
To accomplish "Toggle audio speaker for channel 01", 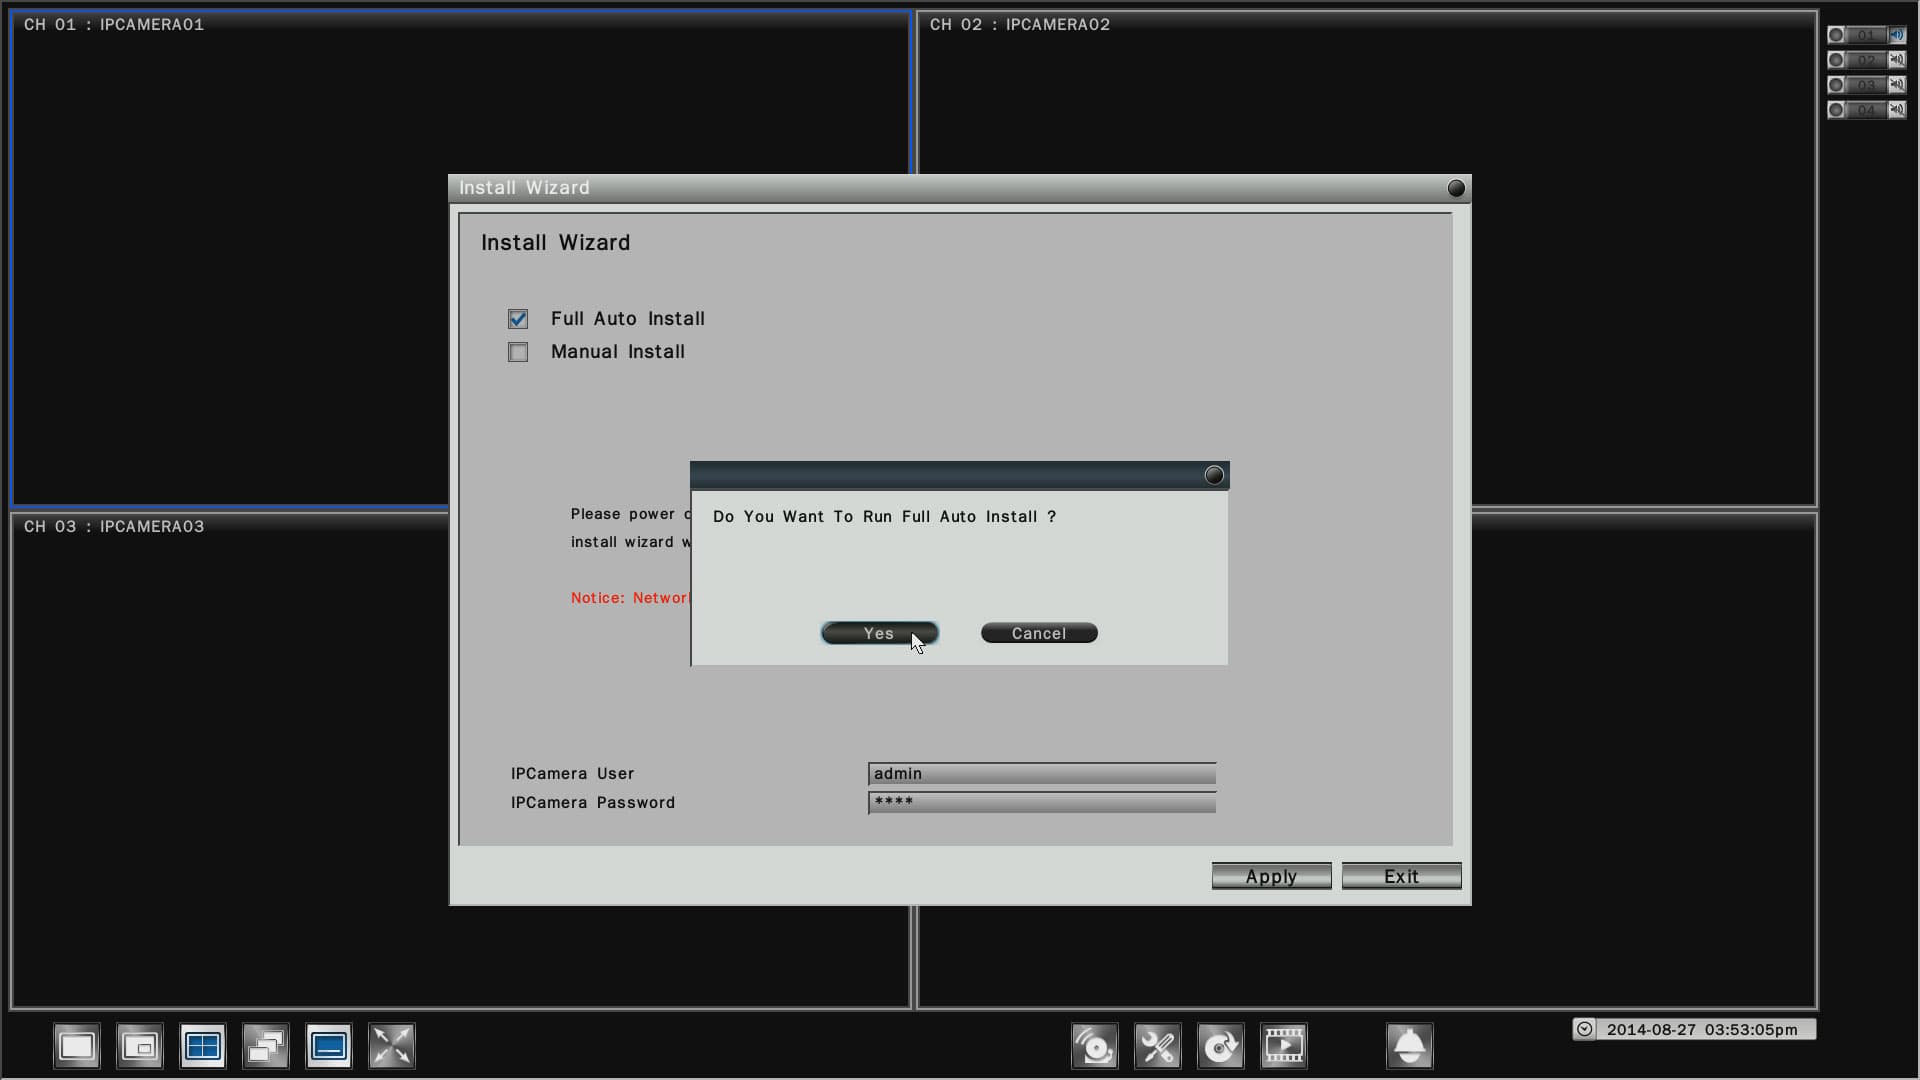I will tap(1897, 35).
